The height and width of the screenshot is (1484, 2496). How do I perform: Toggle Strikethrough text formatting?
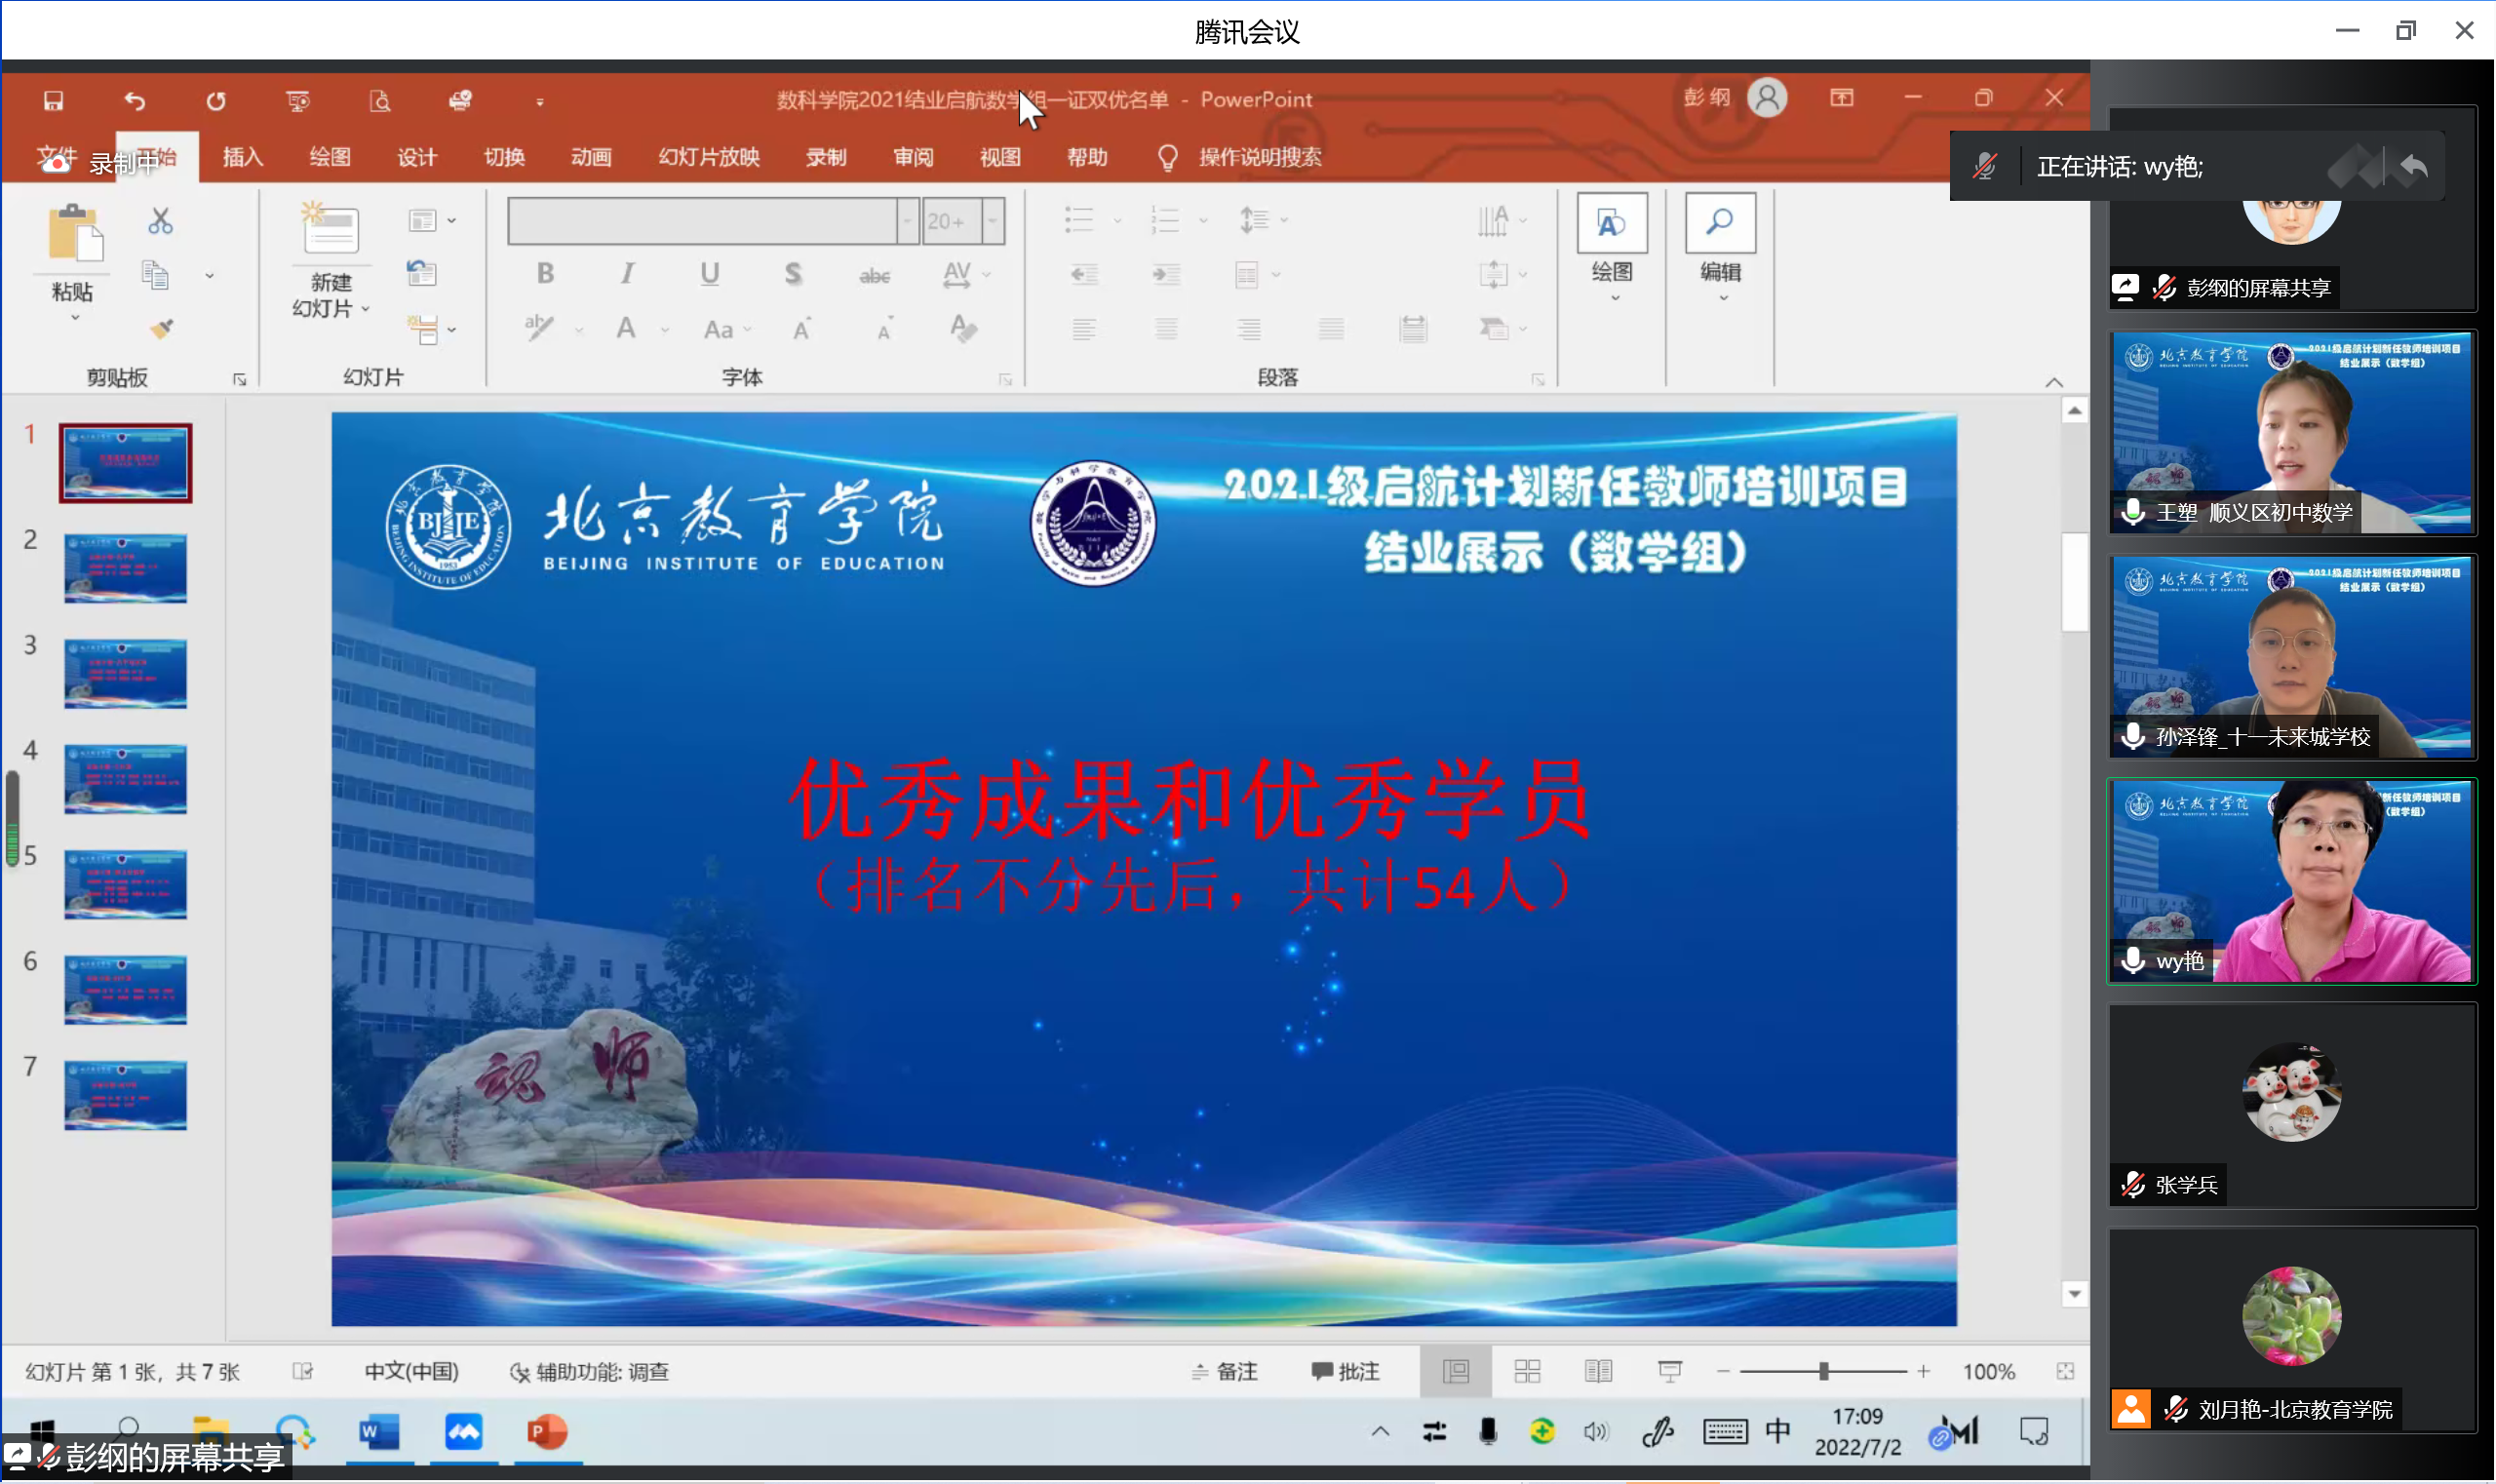[875, 274]
